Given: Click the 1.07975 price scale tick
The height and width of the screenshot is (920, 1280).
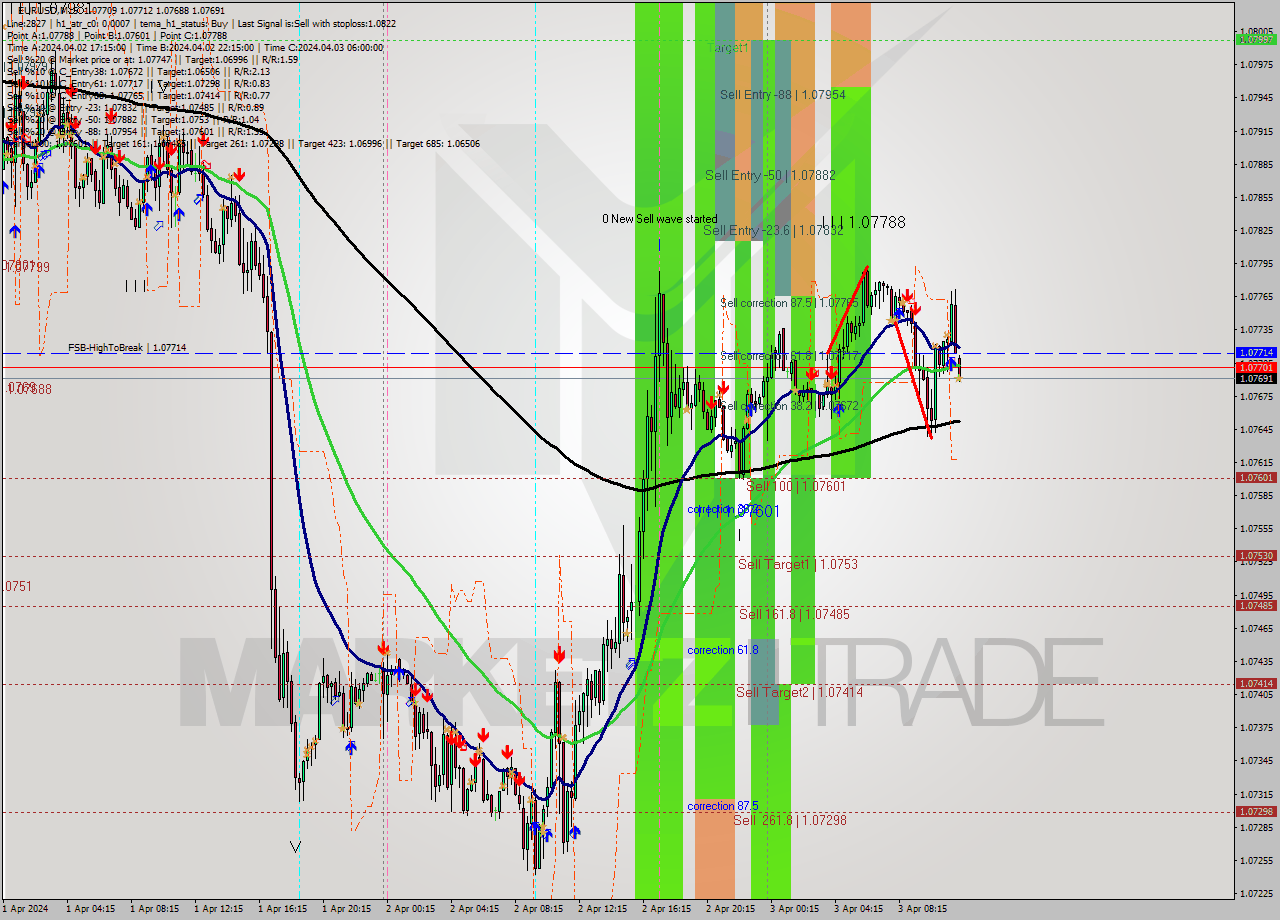Looking at the screenshot, I should click(x=1256, y=65).
